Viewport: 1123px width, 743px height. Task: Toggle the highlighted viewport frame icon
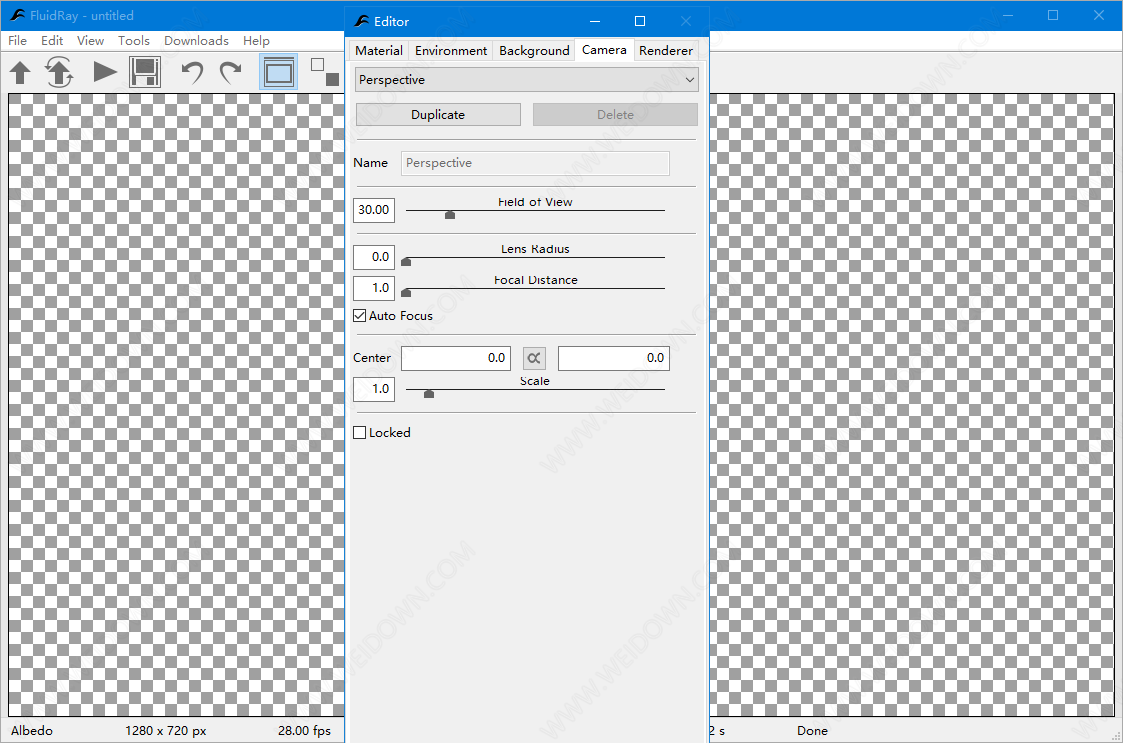pyautogui.click(x=279, y=72)
